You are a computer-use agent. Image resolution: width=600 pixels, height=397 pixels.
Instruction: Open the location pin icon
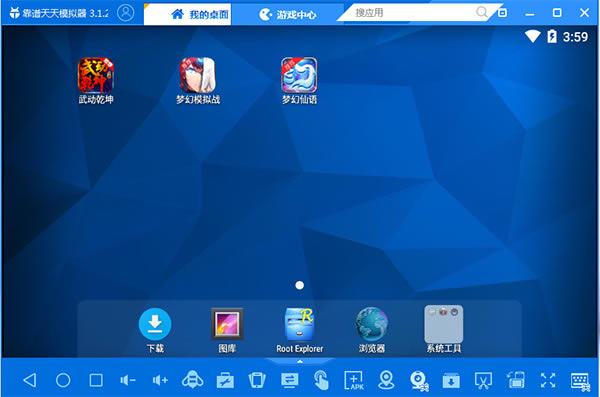point(386,380)
